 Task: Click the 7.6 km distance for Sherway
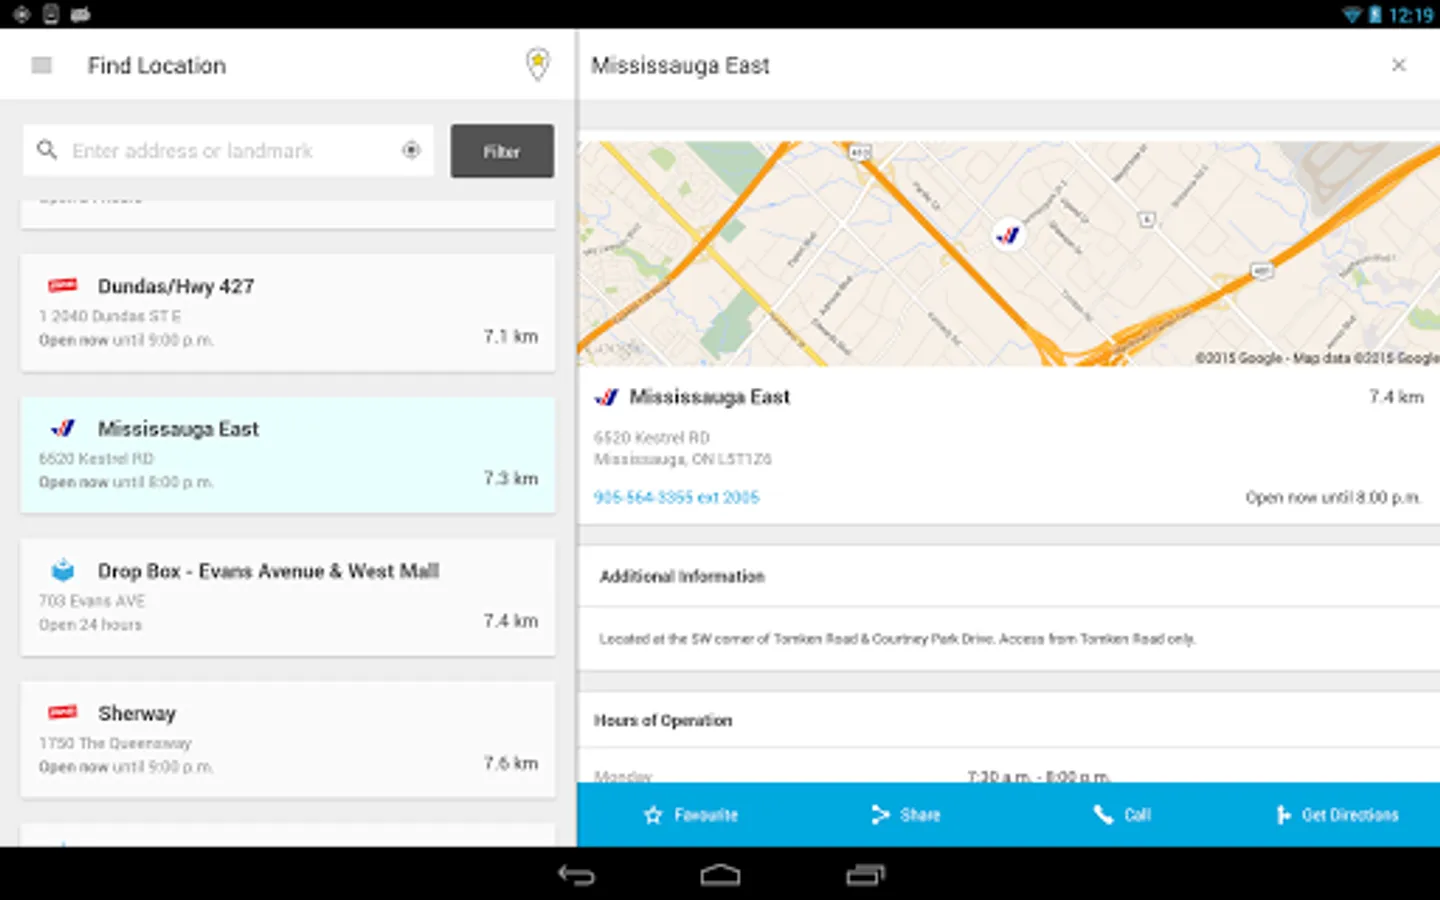[511, 763]
